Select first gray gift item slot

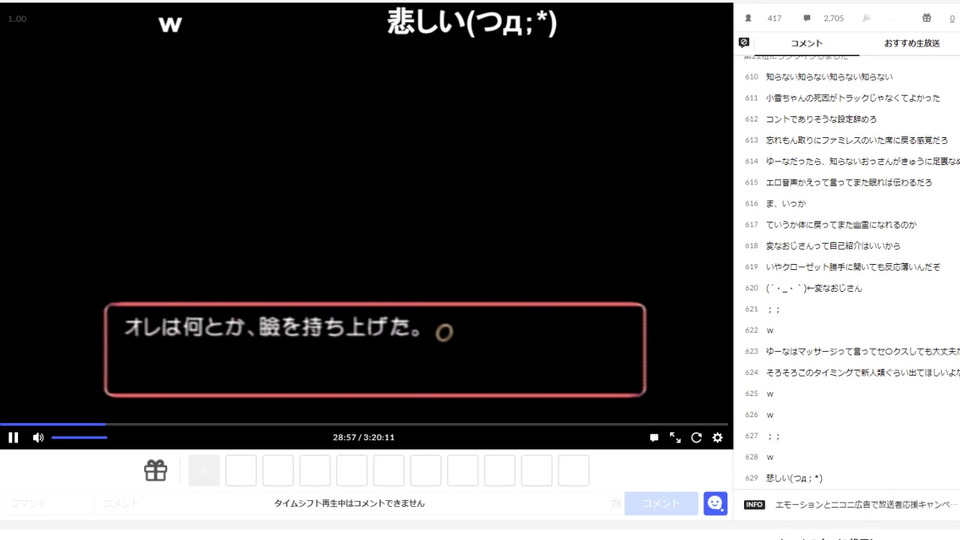204,470
